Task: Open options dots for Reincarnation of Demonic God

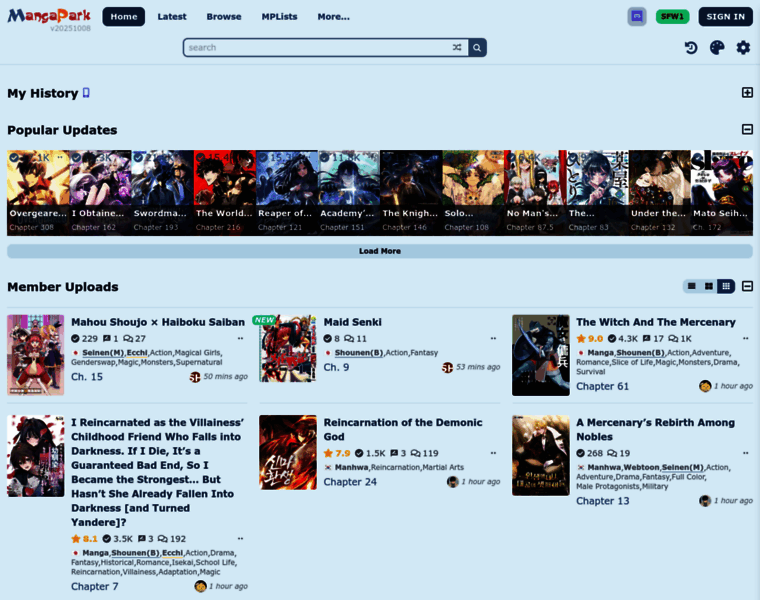Action: tap(493, 453)
